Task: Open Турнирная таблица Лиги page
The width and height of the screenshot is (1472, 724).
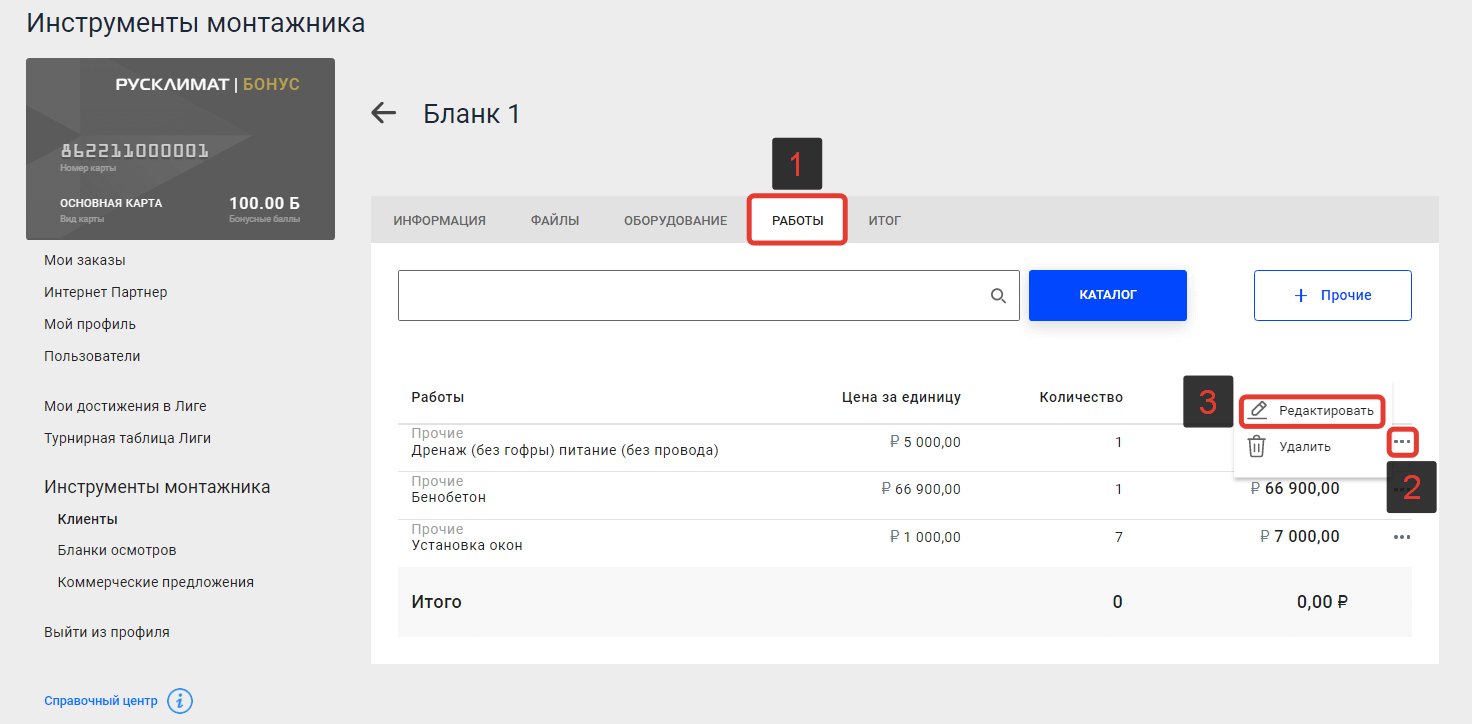Action: click(x=127, y=438)
